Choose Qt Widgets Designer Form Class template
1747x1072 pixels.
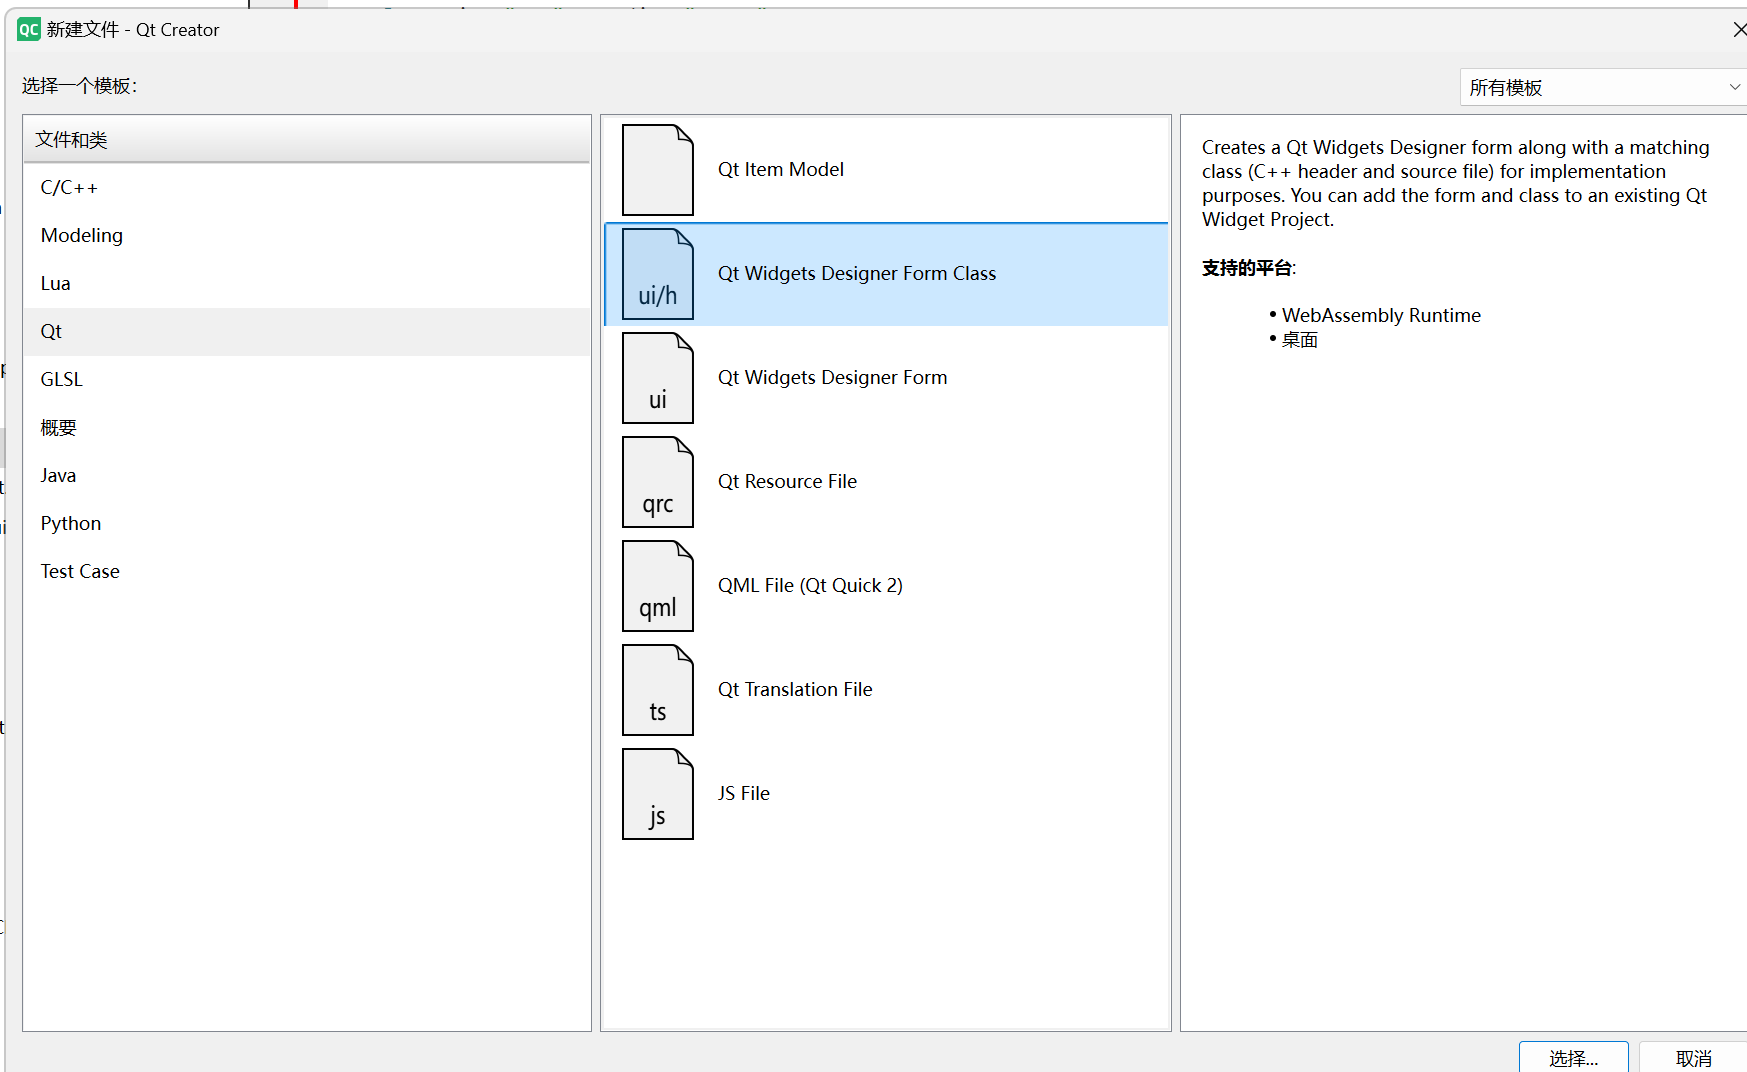tap(886, 274)
